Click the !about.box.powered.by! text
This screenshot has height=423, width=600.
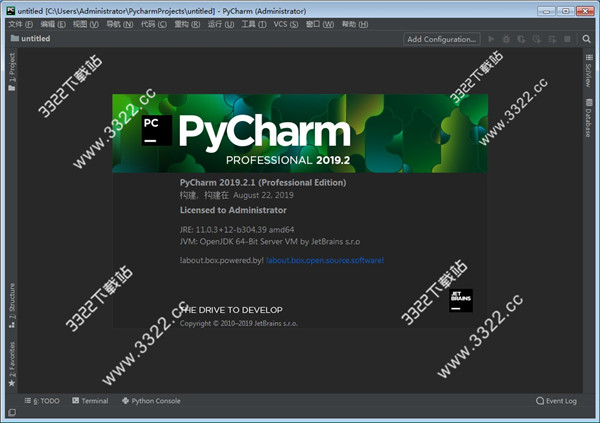(222, 260)
